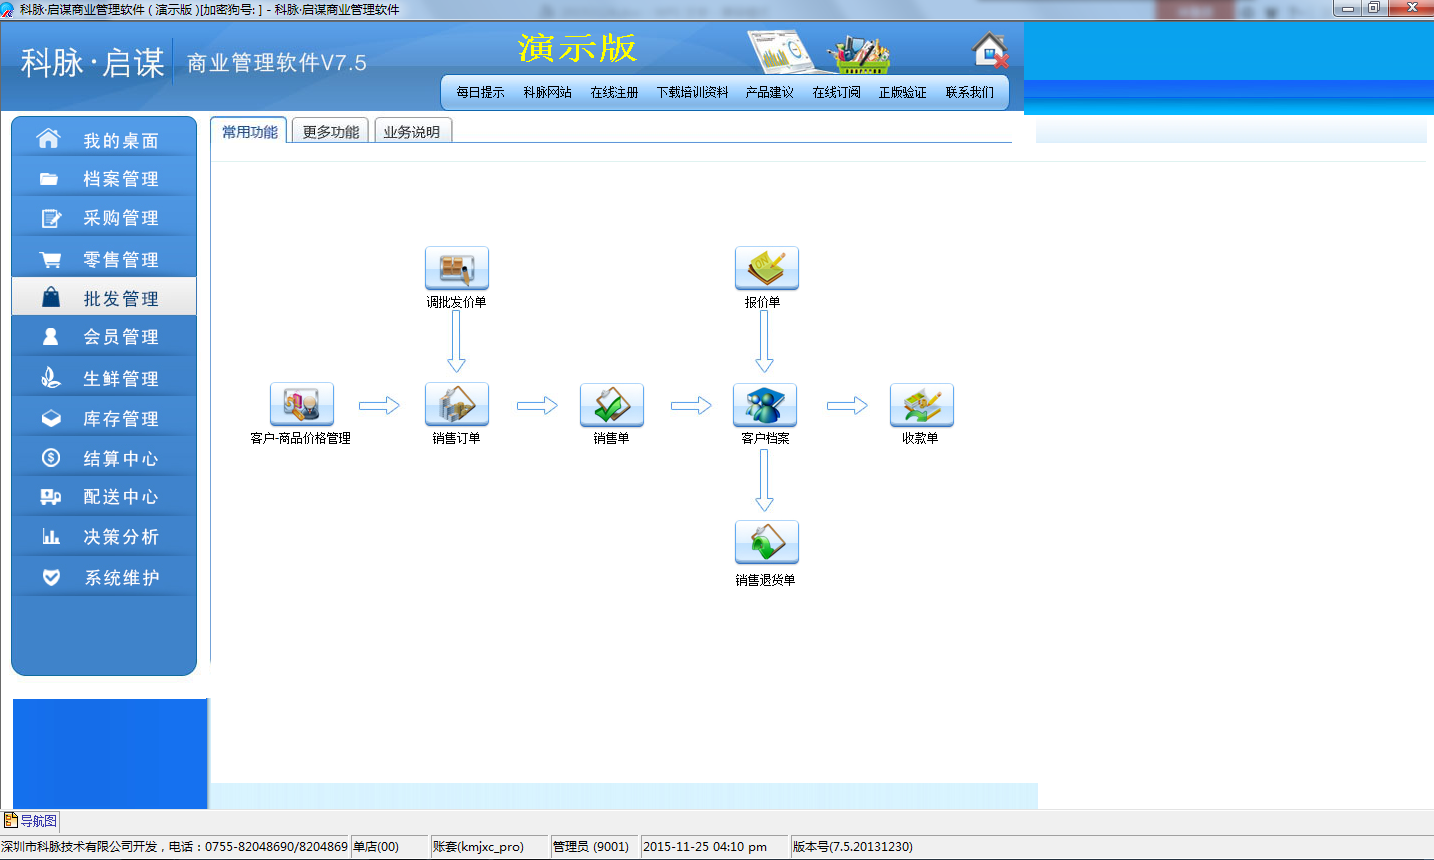Click the 产品建议 link
The image size is (1434, 860).
tap(769, 92)
